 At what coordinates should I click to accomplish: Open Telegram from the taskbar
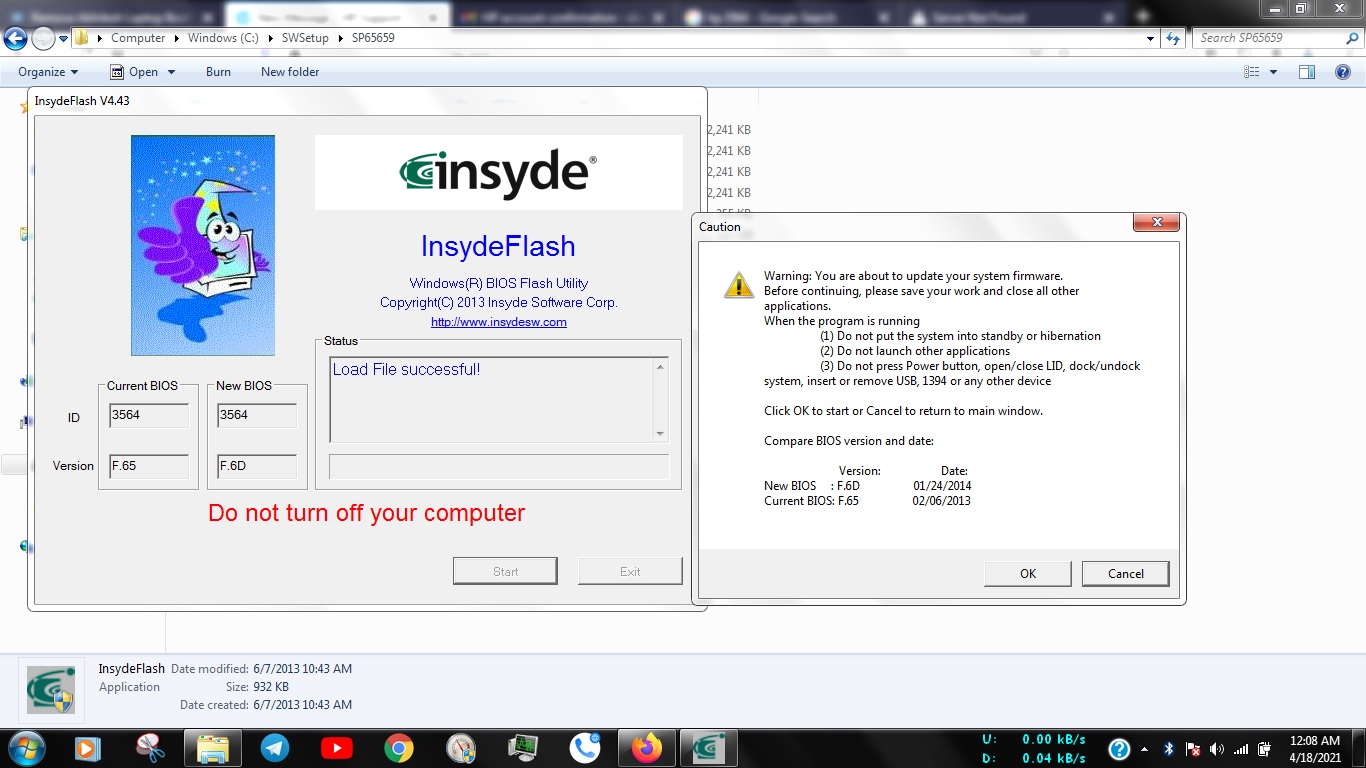[275, 748]
